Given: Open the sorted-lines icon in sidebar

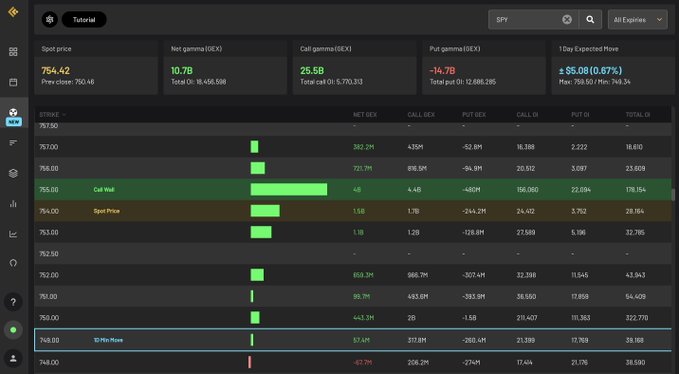Looking at the screenshot, I should click(13, 143).
